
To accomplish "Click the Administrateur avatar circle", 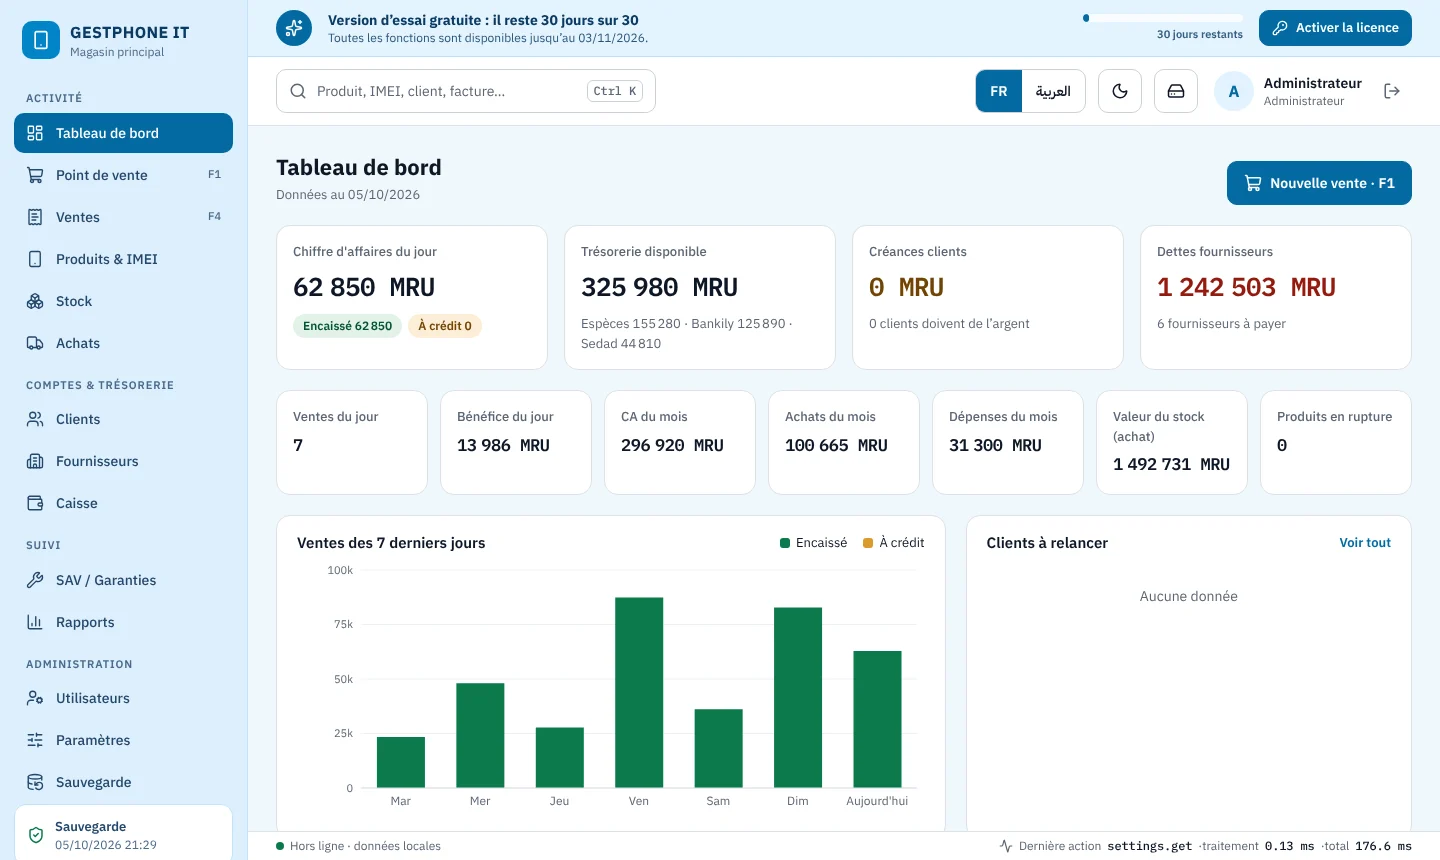I will (x=1234, y=91).
